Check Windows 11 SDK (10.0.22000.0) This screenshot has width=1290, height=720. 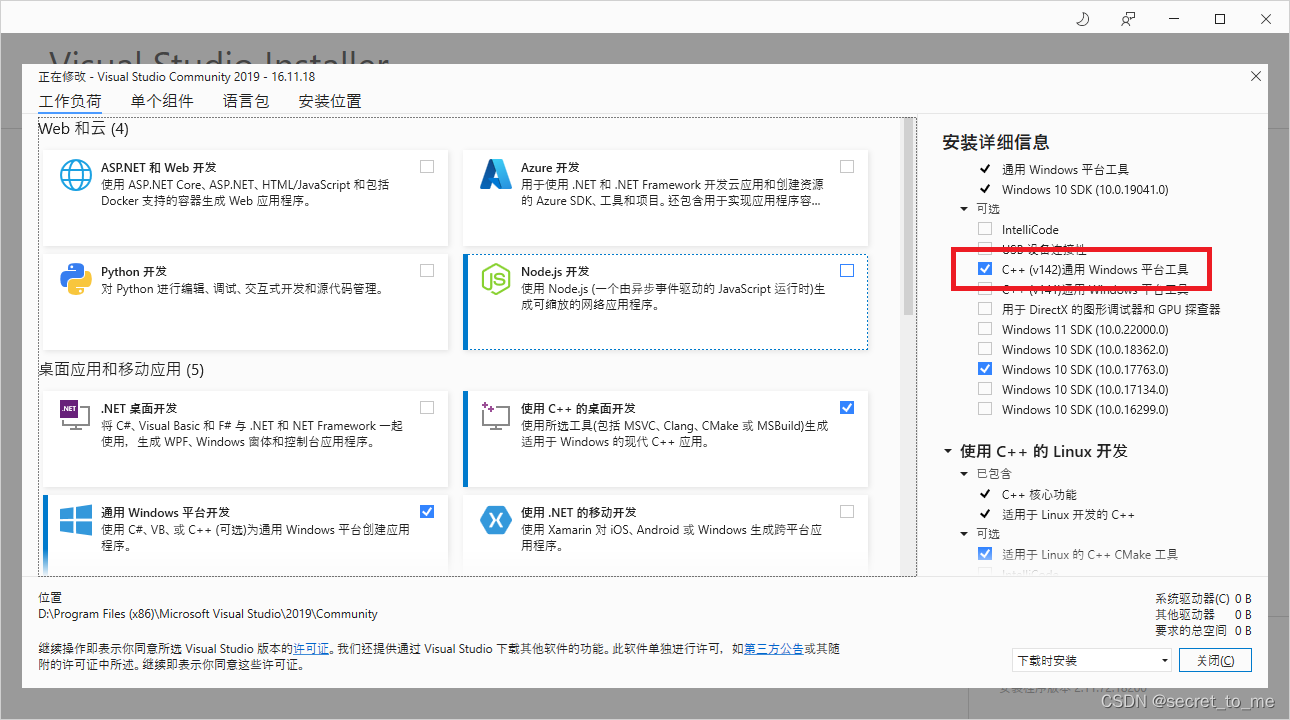[x=985, y=329]
